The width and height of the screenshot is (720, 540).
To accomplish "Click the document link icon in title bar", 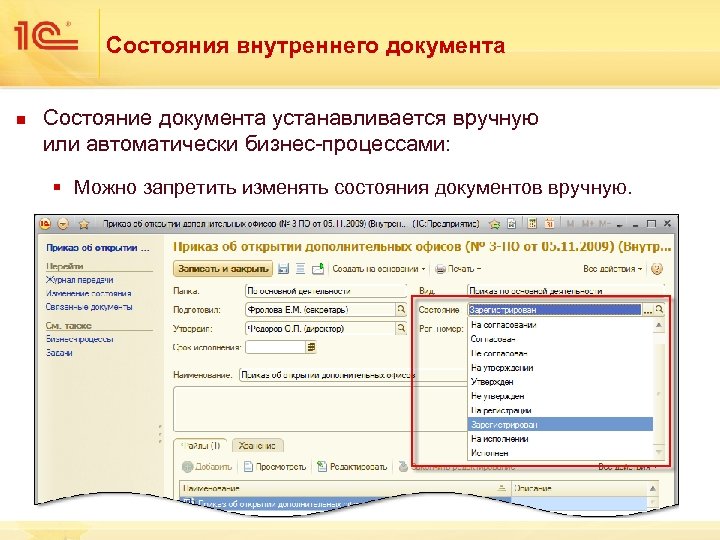I will [512, 224].
